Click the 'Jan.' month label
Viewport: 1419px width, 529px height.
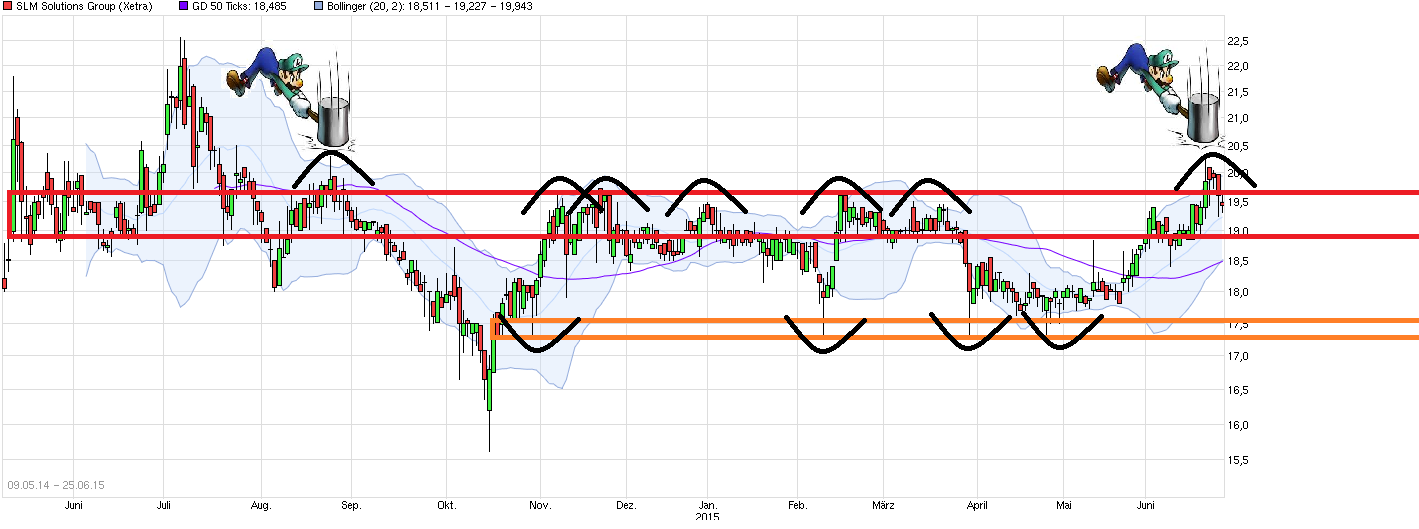pyautogui.click(x=707, y=506)
